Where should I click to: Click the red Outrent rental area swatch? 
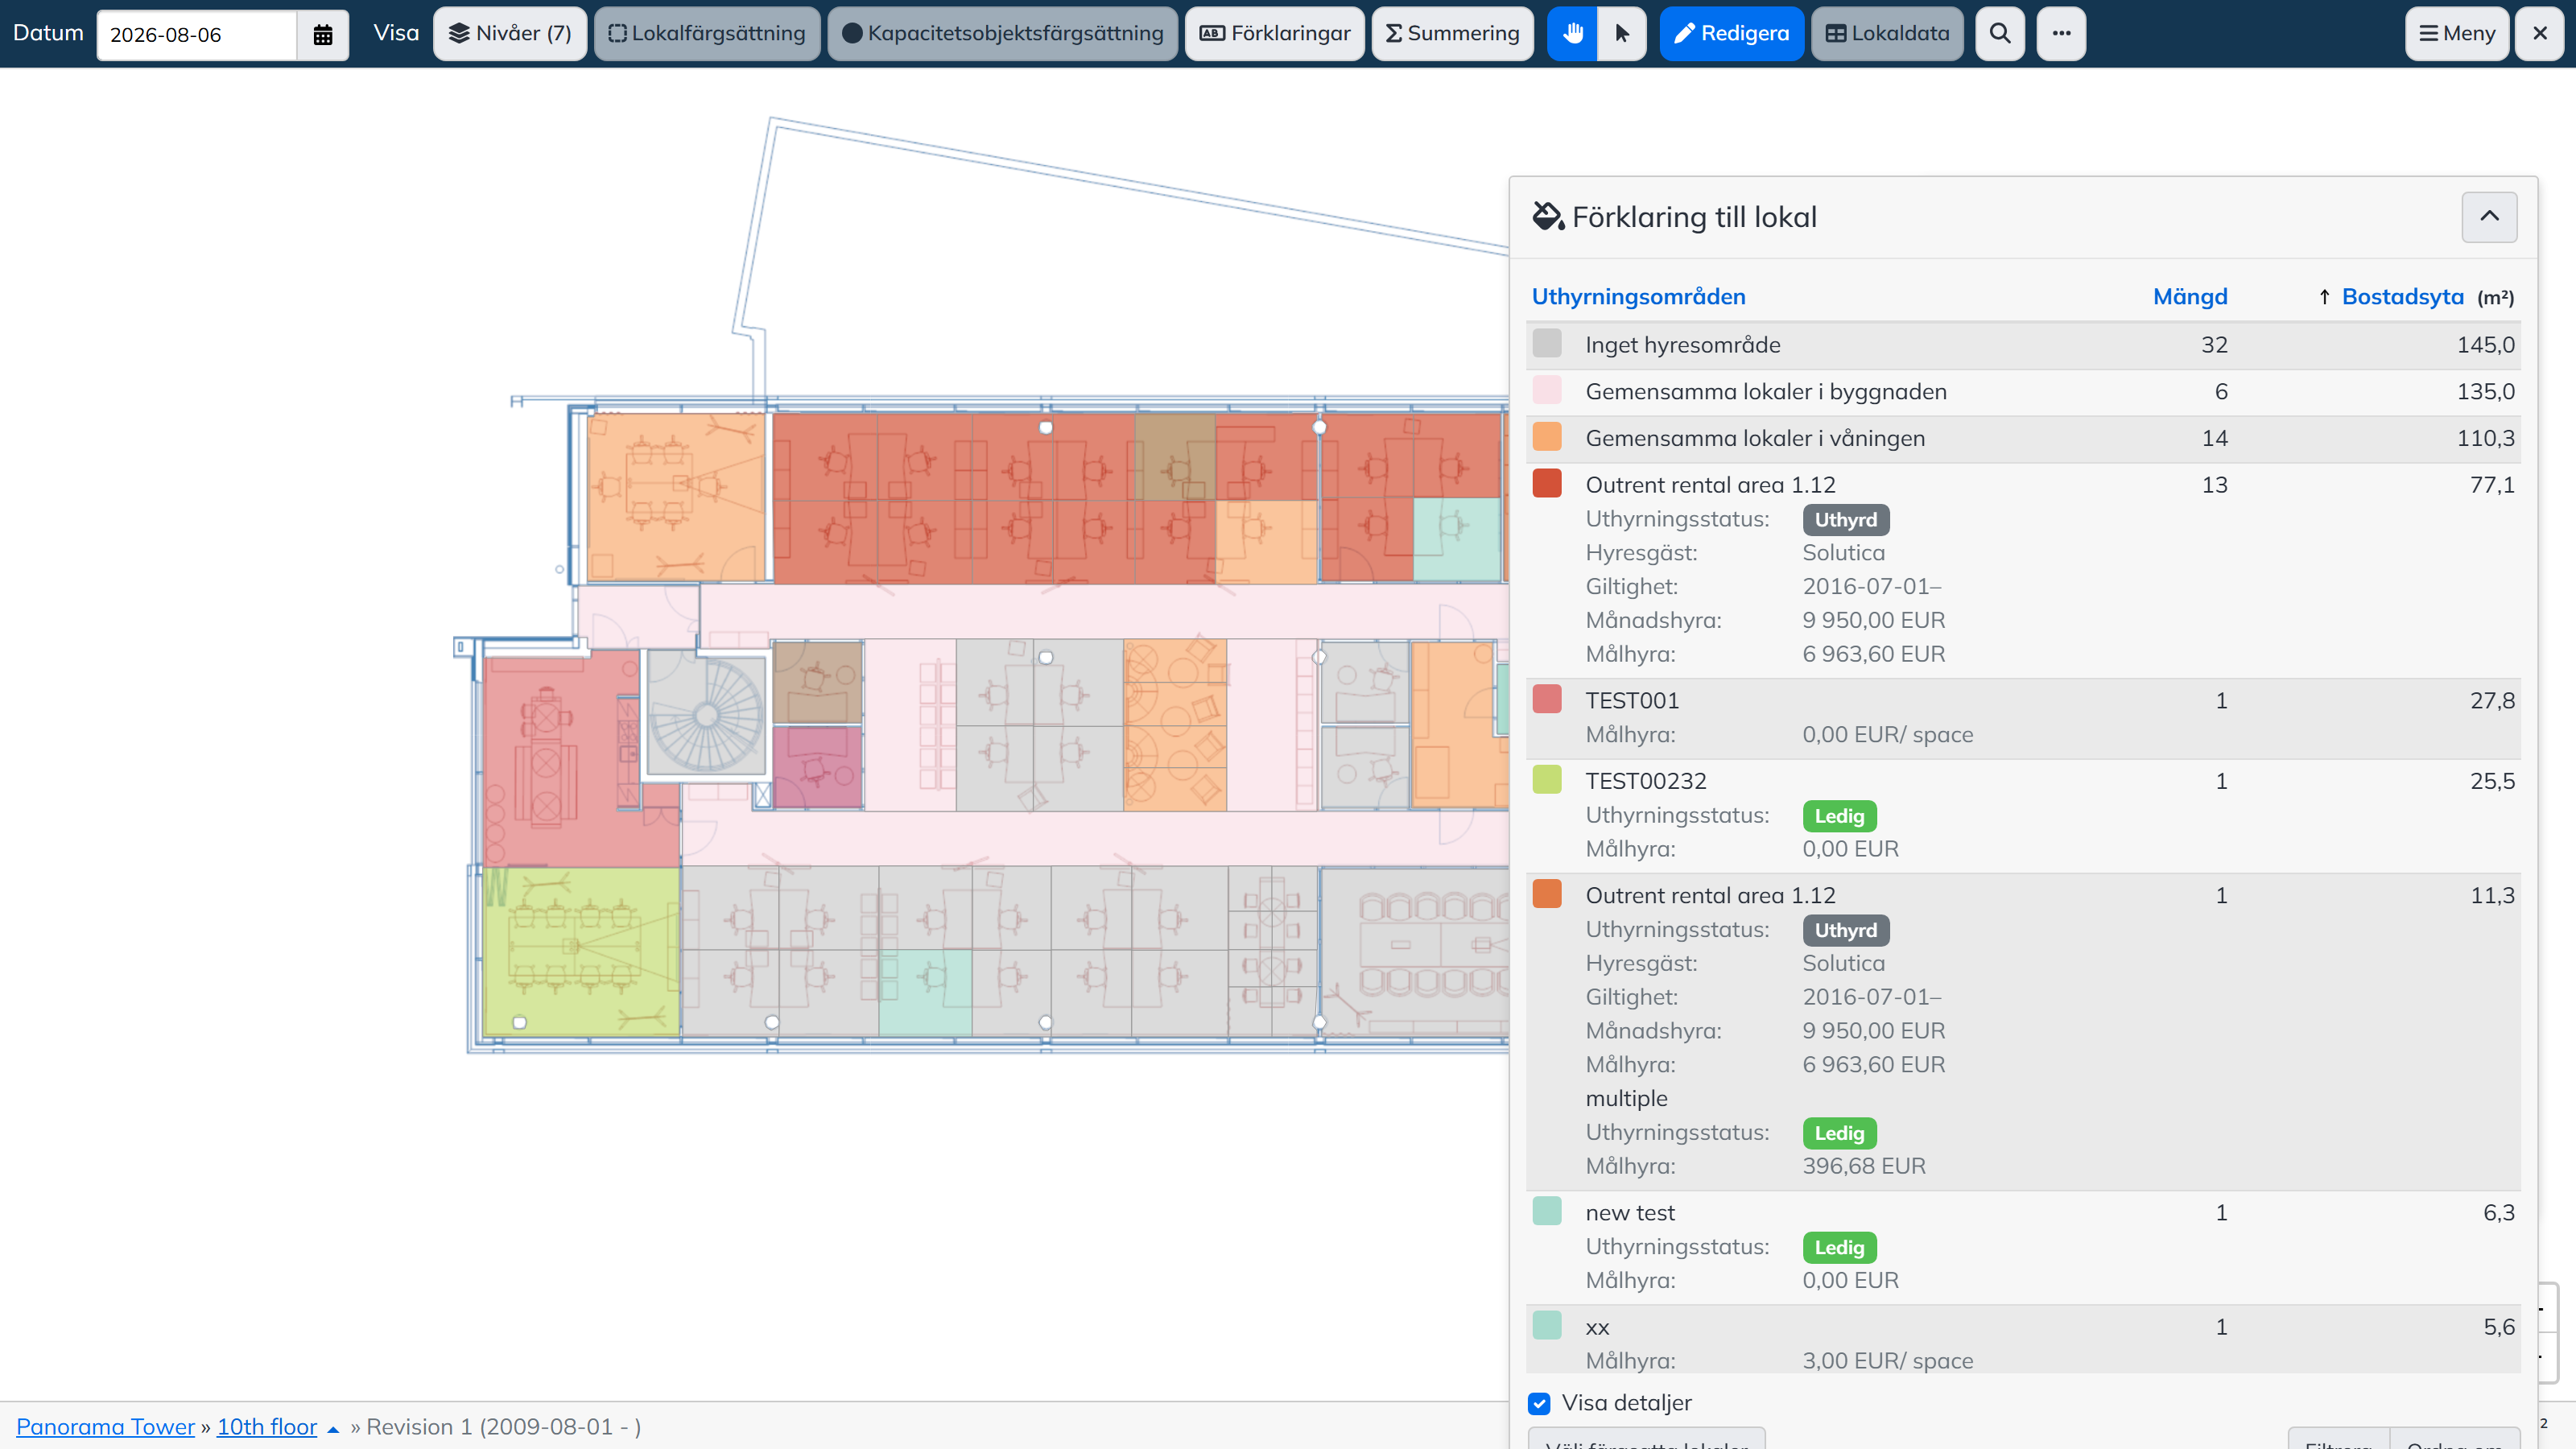pyautogui.click(x=1547, y=483)
